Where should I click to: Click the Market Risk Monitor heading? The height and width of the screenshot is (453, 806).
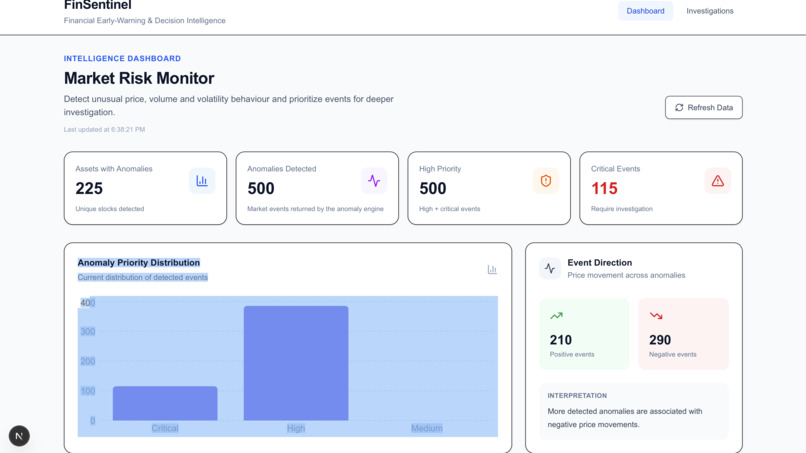139,78
